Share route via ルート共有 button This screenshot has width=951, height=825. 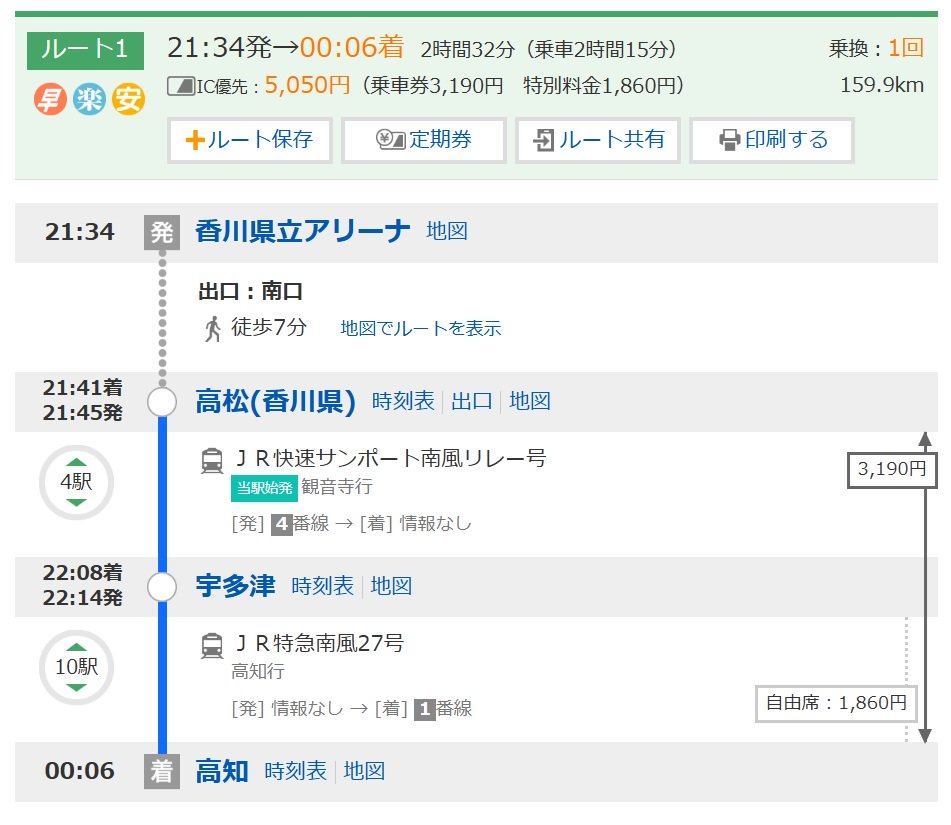click(x=598, y=140)
